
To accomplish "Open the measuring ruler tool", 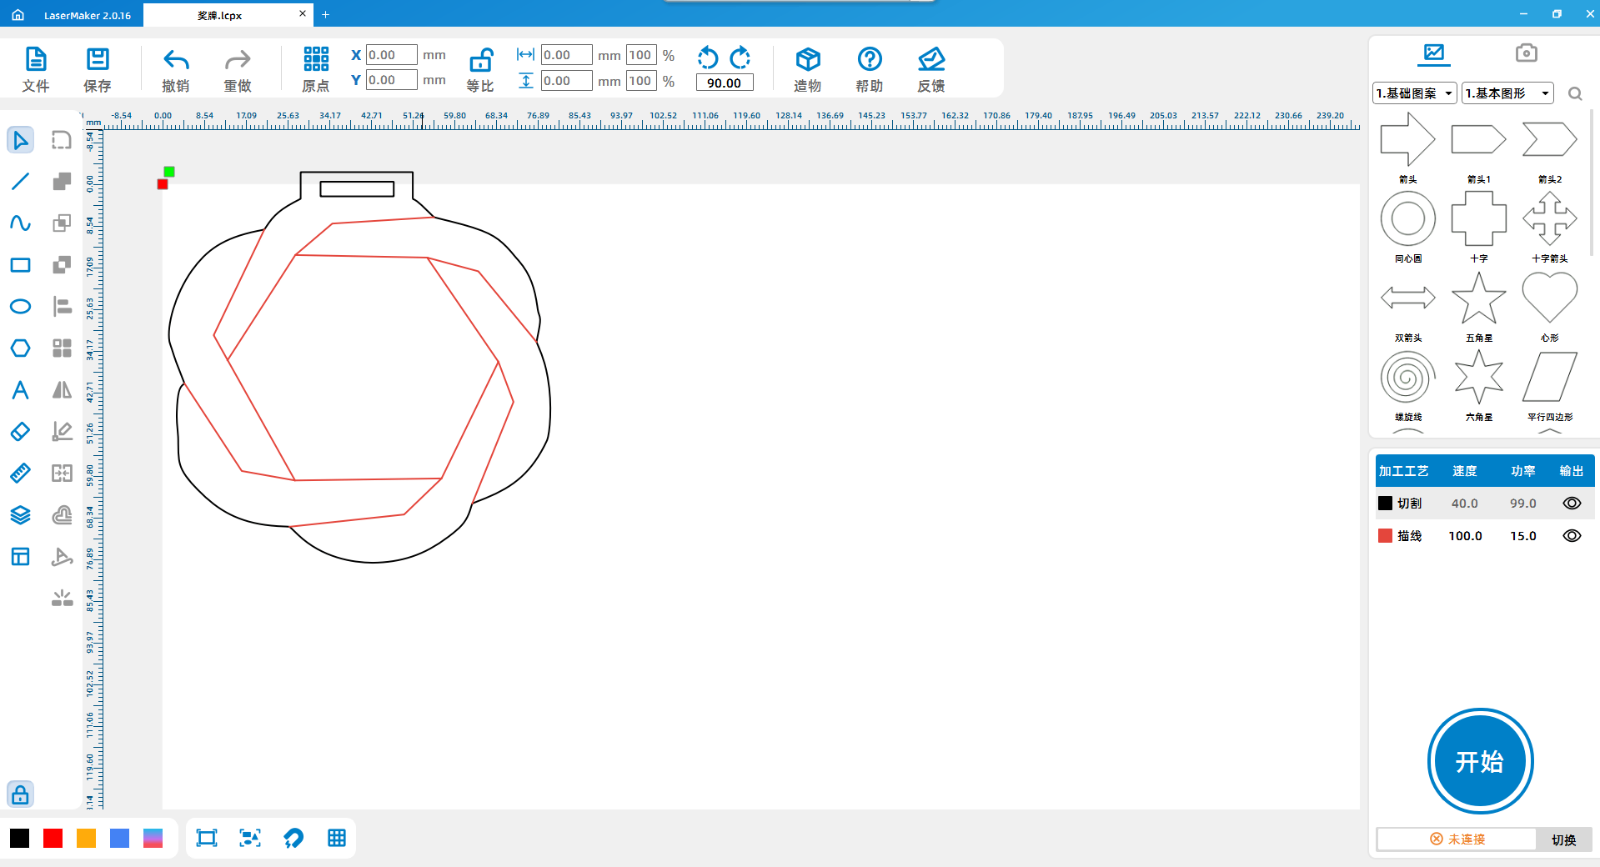I will (x=20, y=473).
